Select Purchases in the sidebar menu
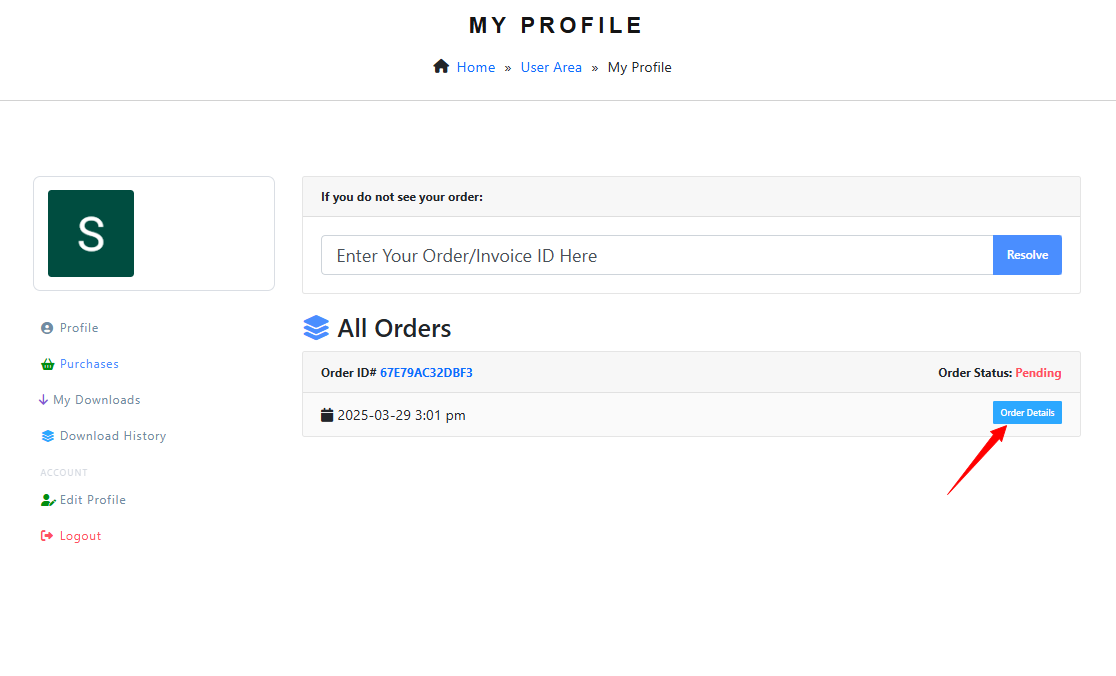 (x=89, y=364)
